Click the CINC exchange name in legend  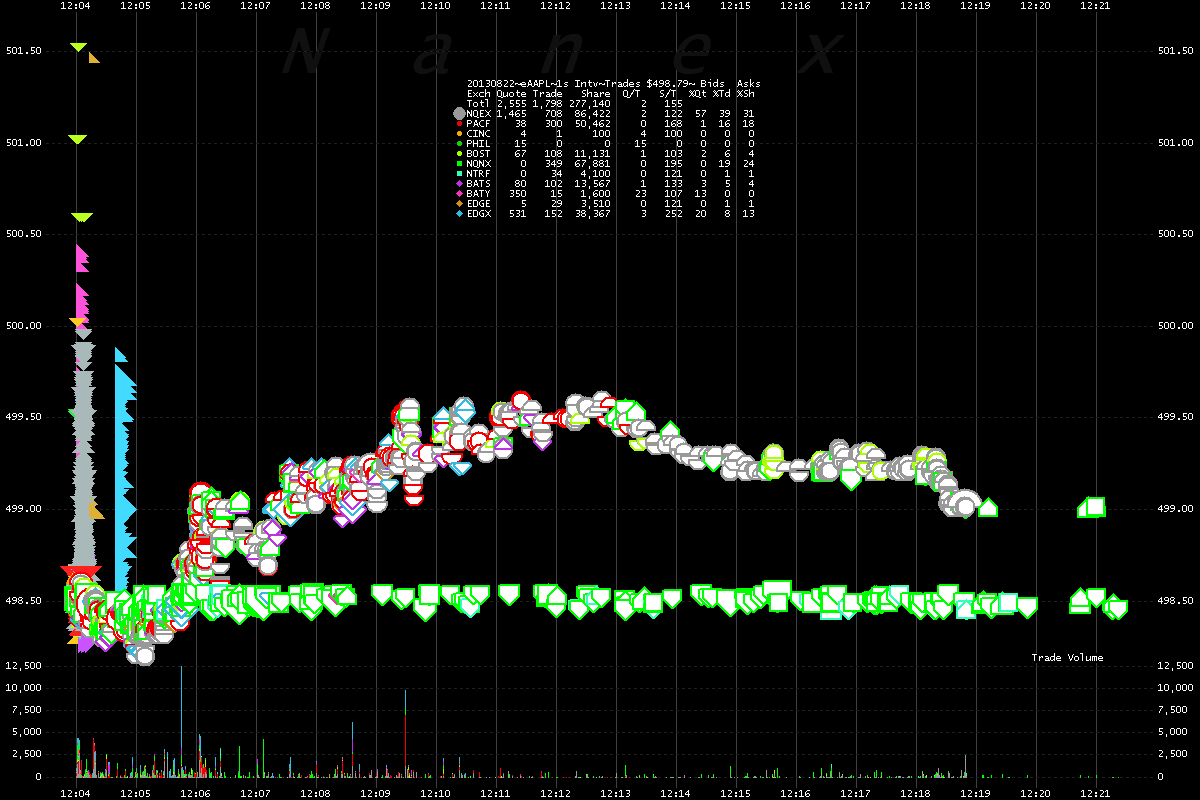pyautogui.click(x=479, y=133)
